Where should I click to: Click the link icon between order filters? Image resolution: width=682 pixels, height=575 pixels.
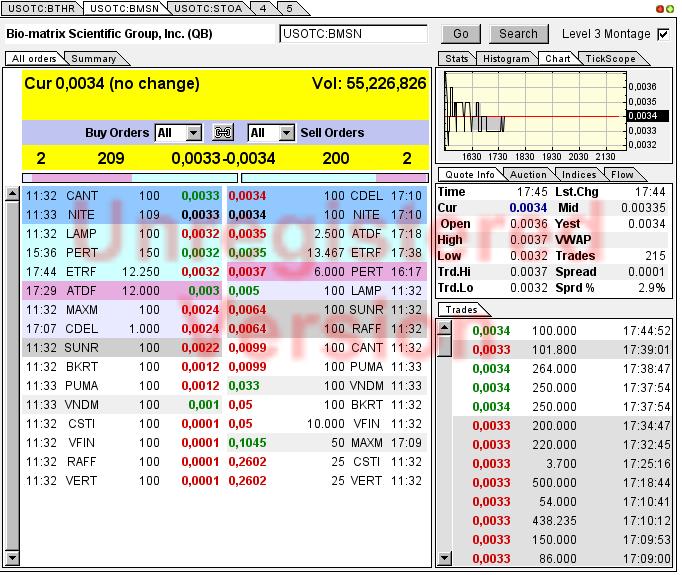223,133
